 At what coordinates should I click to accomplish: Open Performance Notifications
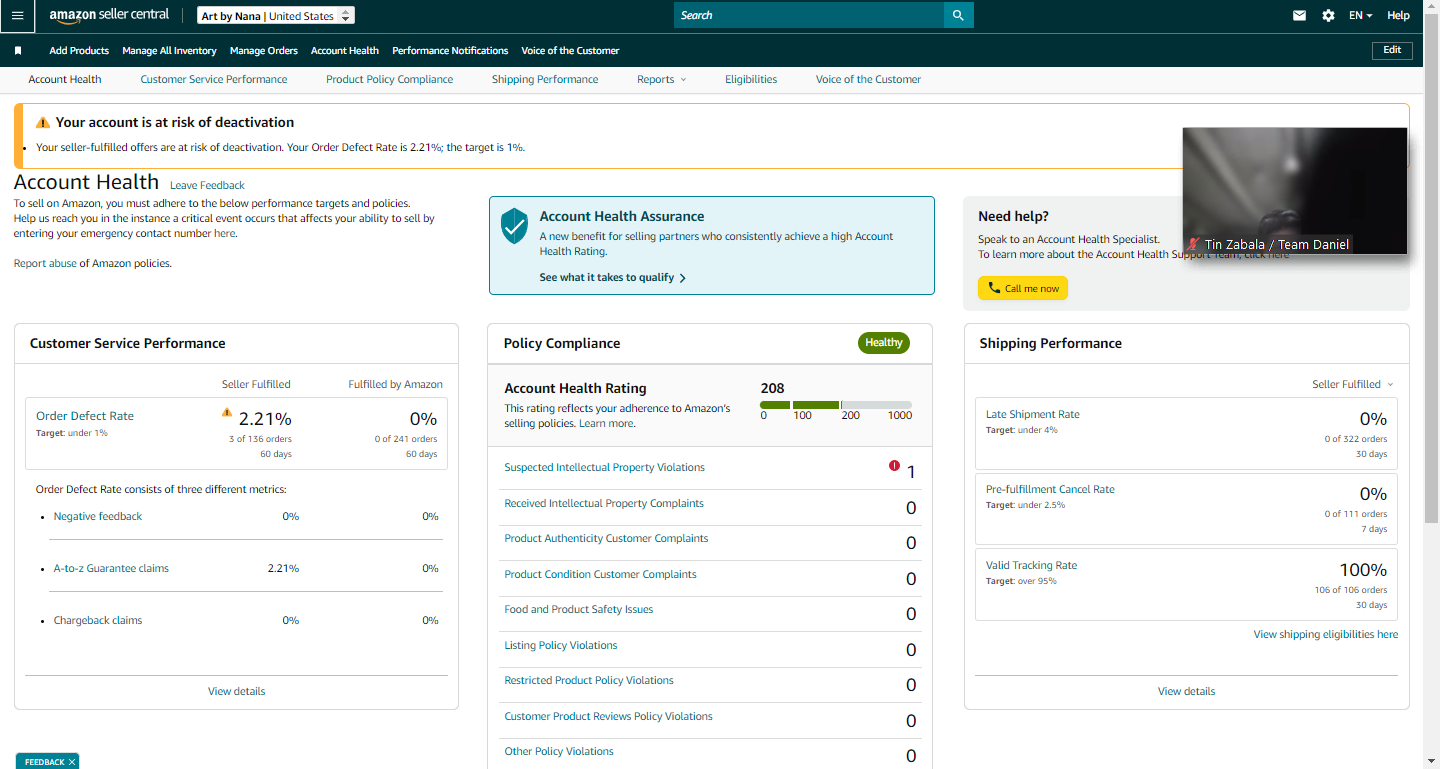coord(450,50)
